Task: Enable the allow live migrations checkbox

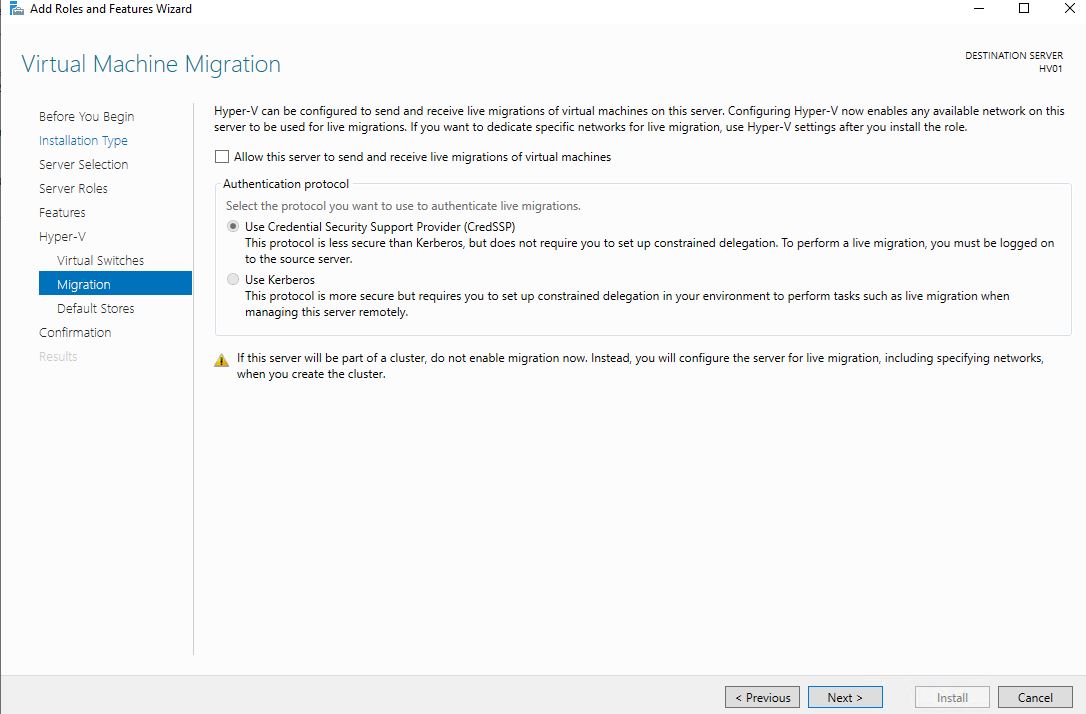Action: pyautogui.click(x=222, y=157)
